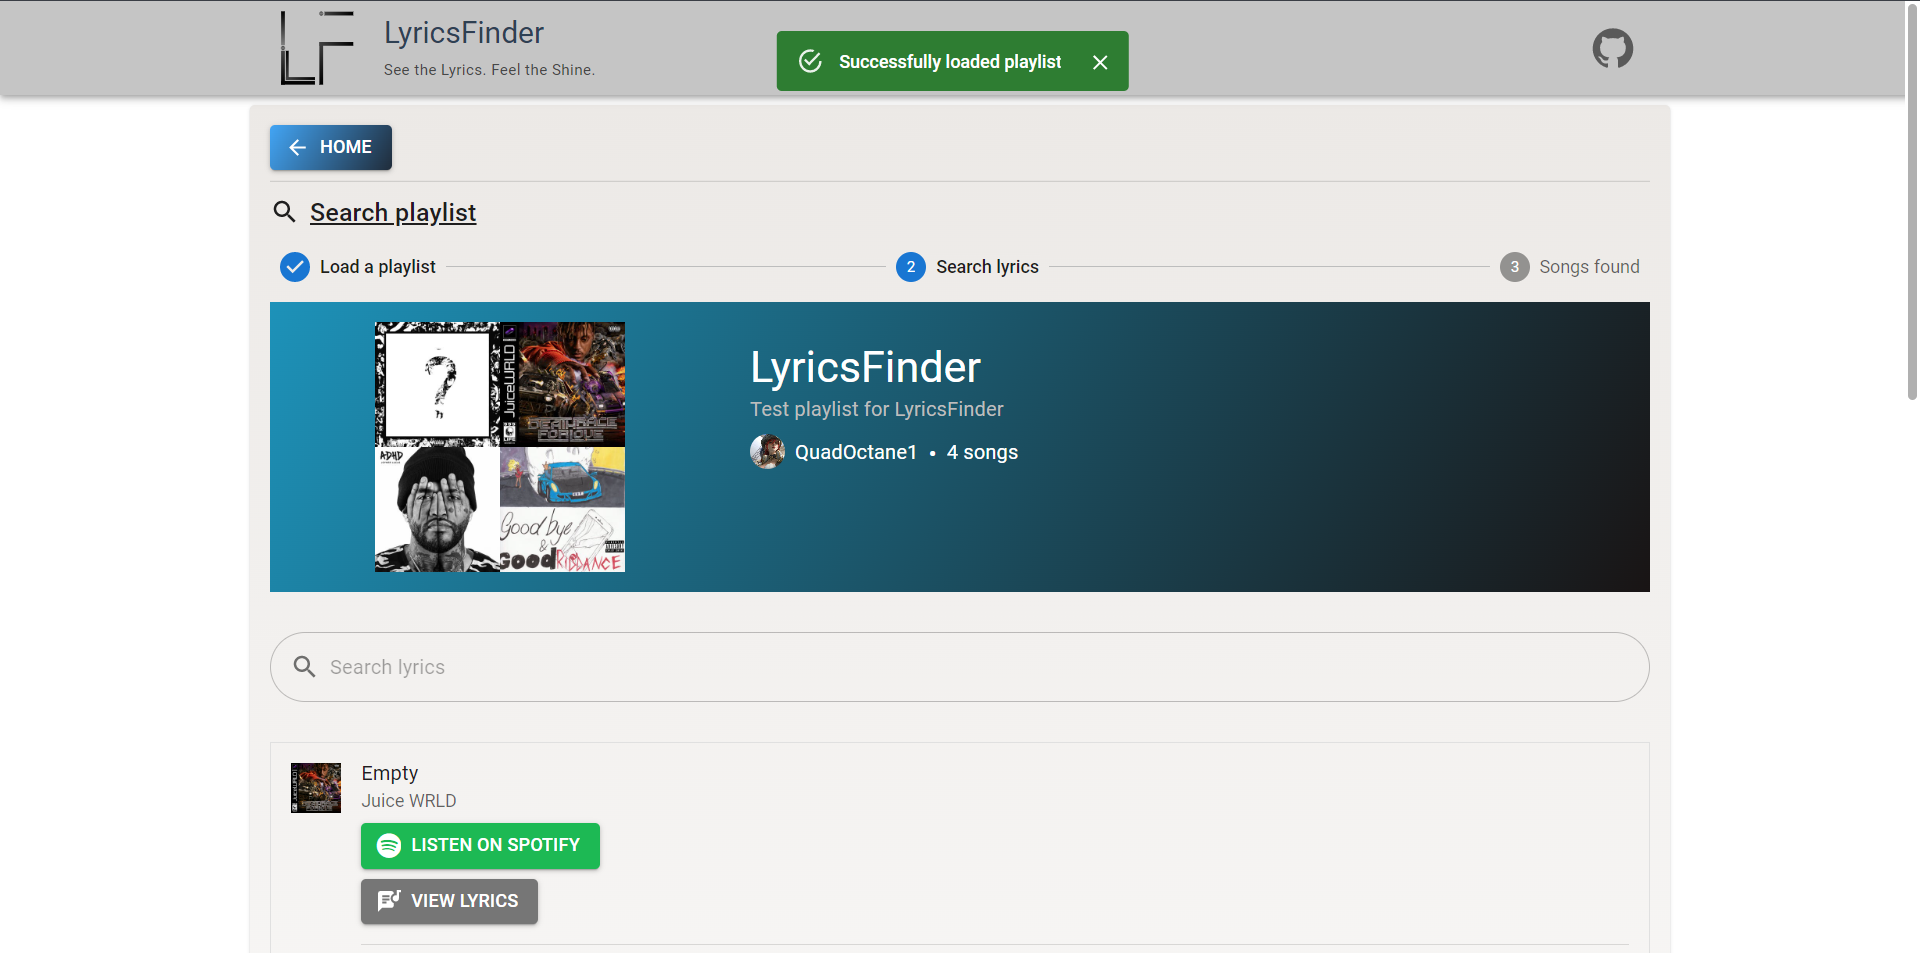Screen dimensions: 1920x953
Task: Click the LyricsFinder LF logo
Action: click(x=317, y=48)
